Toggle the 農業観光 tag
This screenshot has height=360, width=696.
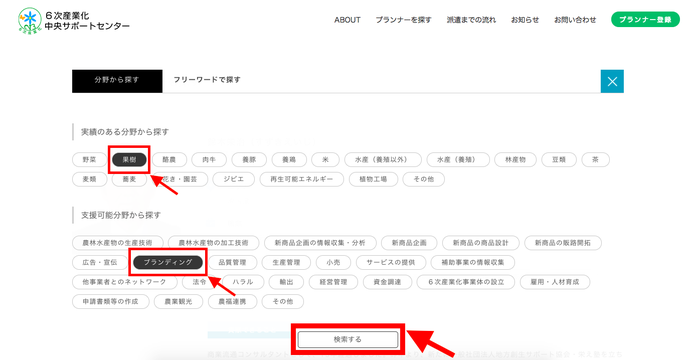(x=178, y=301)
